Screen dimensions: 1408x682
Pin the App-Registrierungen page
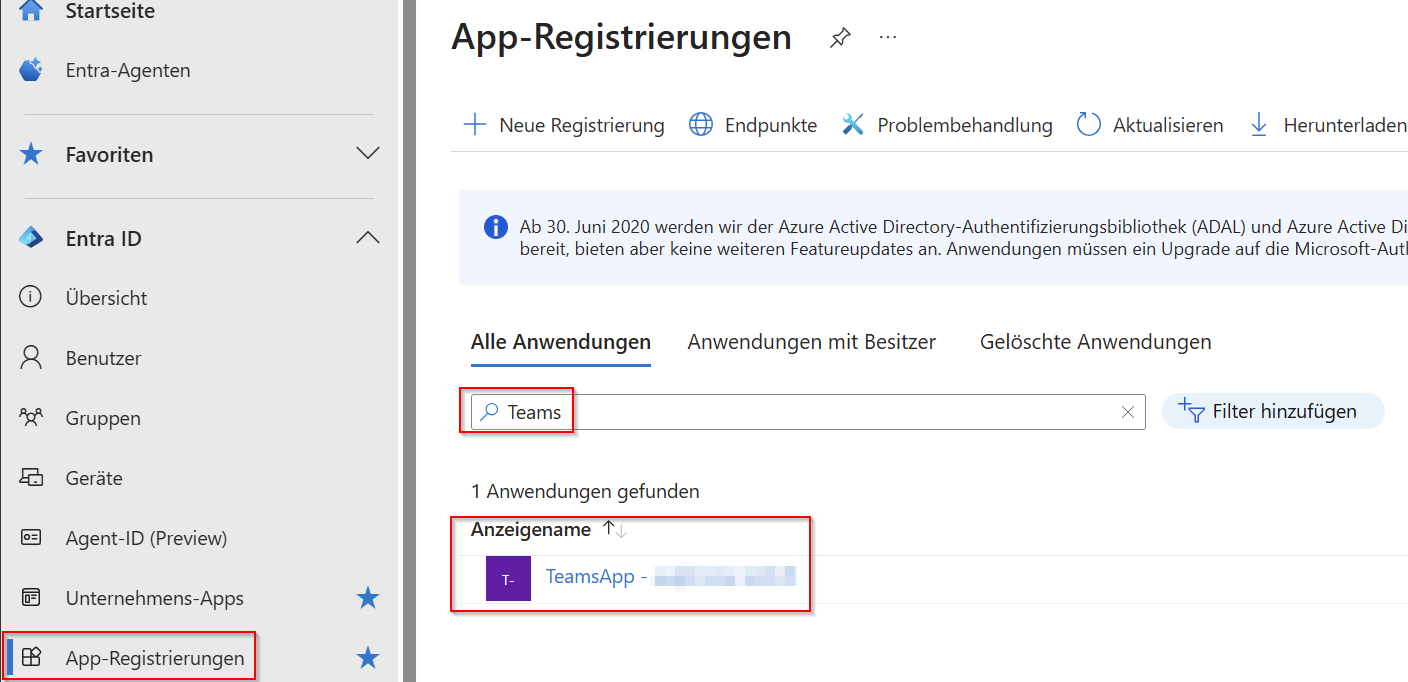click(840, 38)
